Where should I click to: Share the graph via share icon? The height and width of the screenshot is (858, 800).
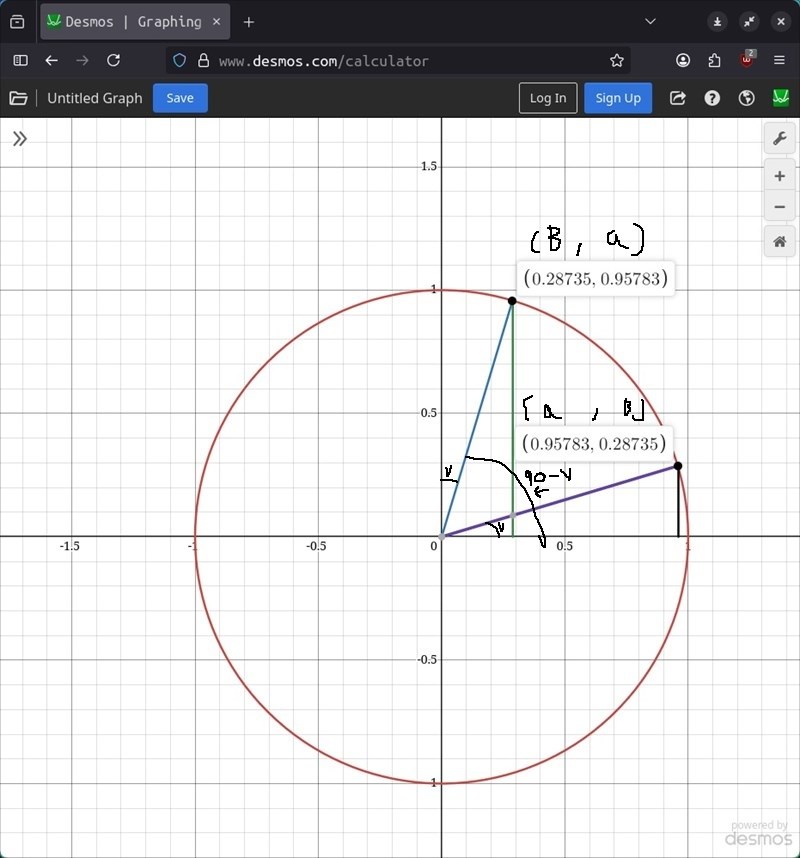click(x=678, y=98)
